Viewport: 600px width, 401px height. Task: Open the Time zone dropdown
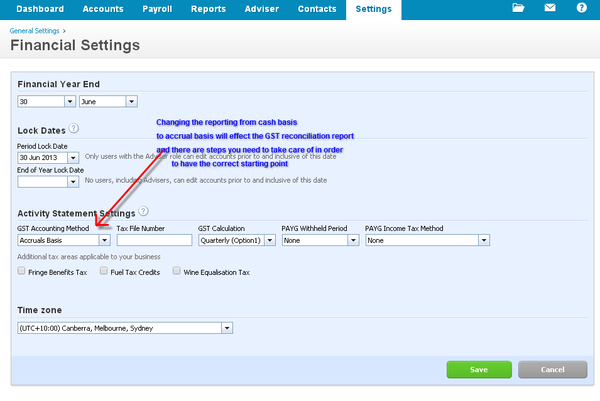click(125, 327)
